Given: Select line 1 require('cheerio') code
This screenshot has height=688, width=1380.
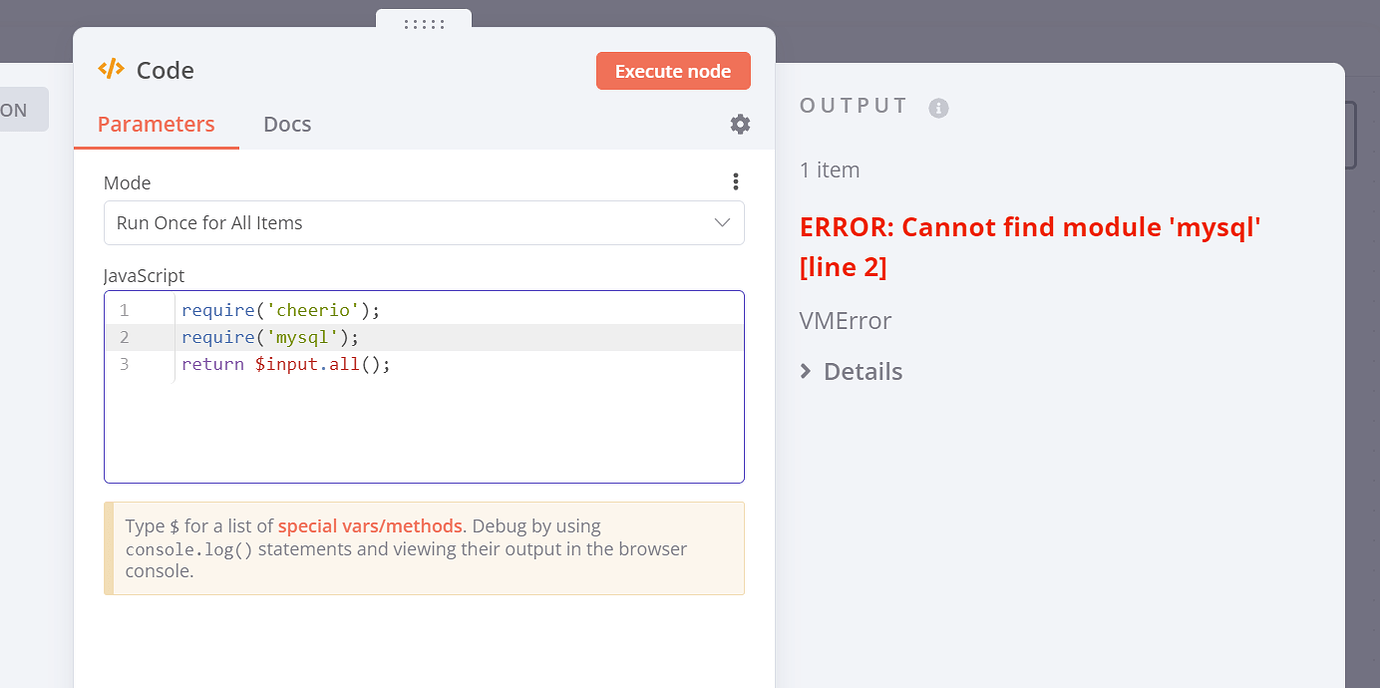Looking at the screenshot, I should (281, 310).
